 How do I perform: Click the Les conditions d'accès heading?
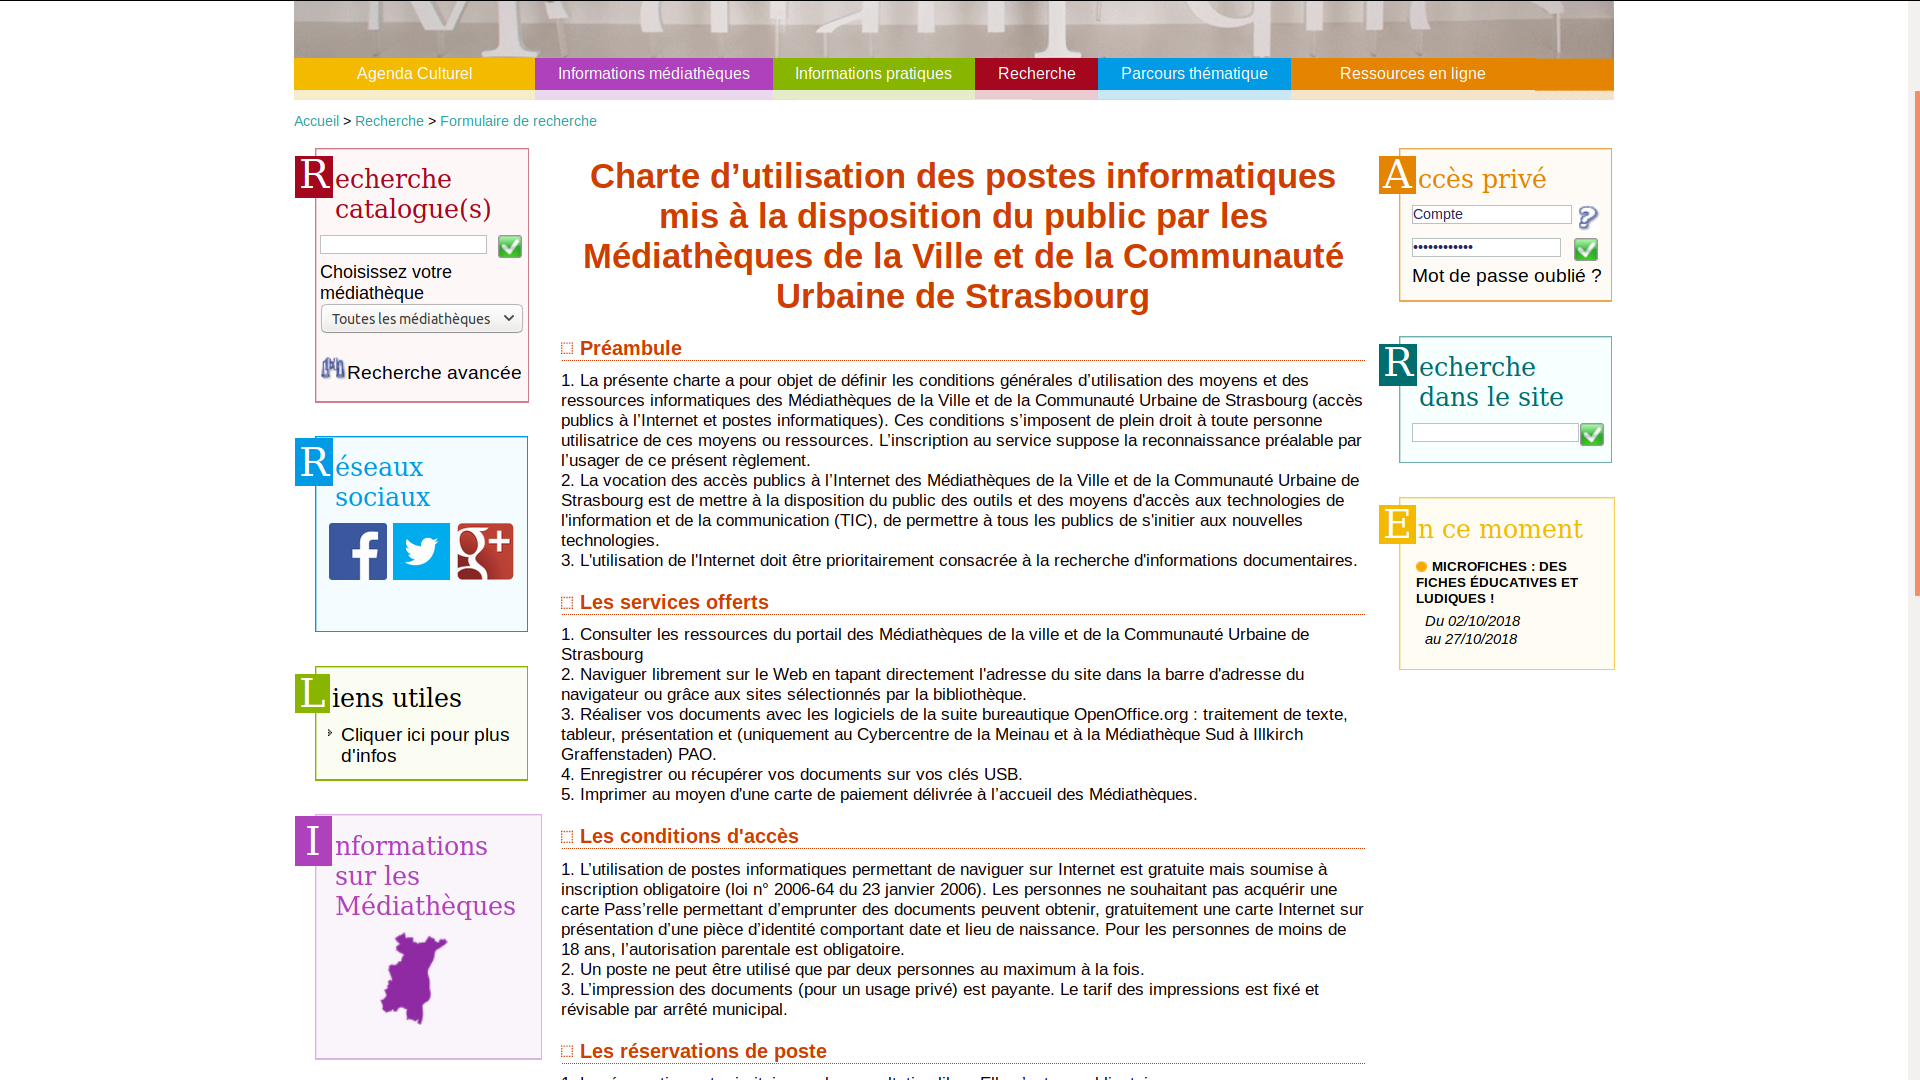pos(689,836)
